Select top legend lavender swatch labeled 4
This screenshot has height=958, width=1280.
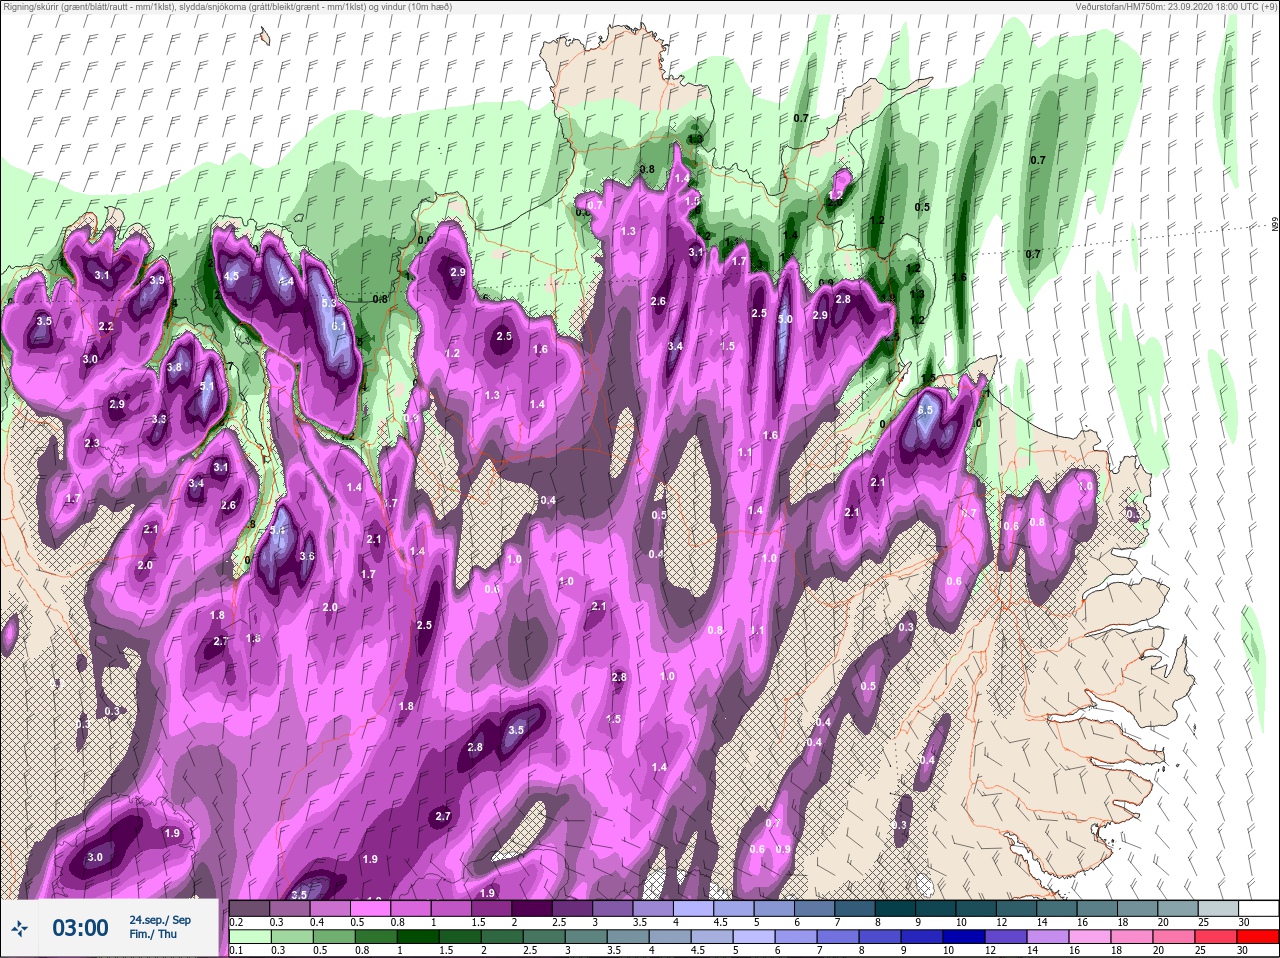[x=694, y=908]
